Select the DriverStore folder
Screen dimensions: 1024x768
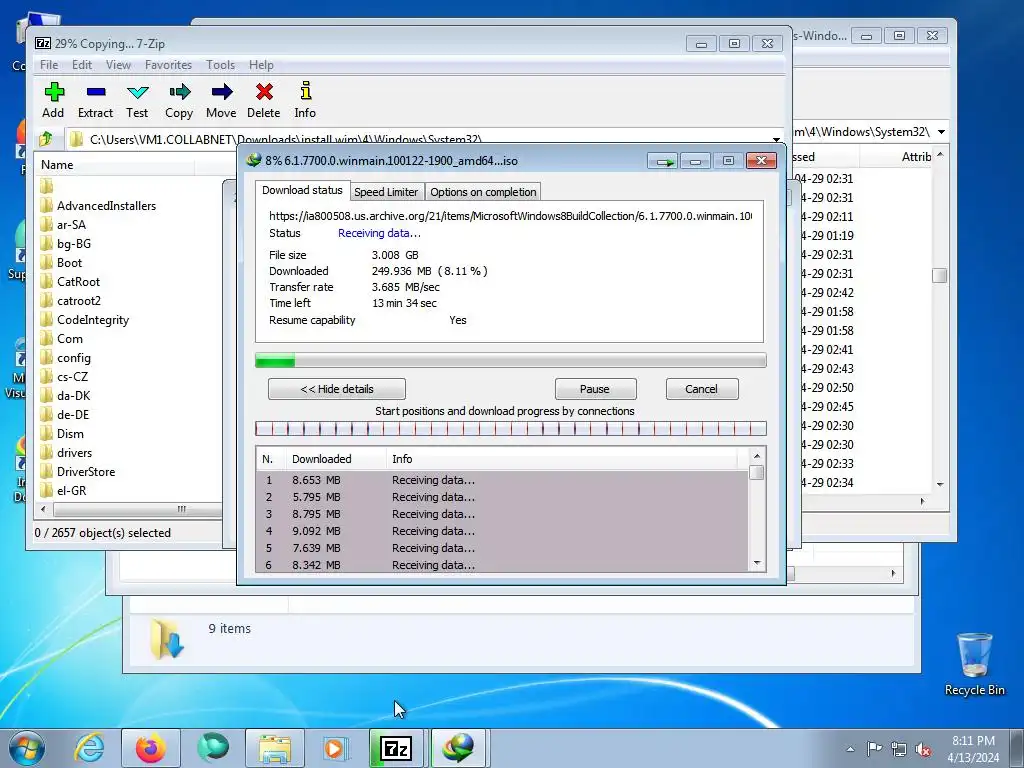(77, 472)
